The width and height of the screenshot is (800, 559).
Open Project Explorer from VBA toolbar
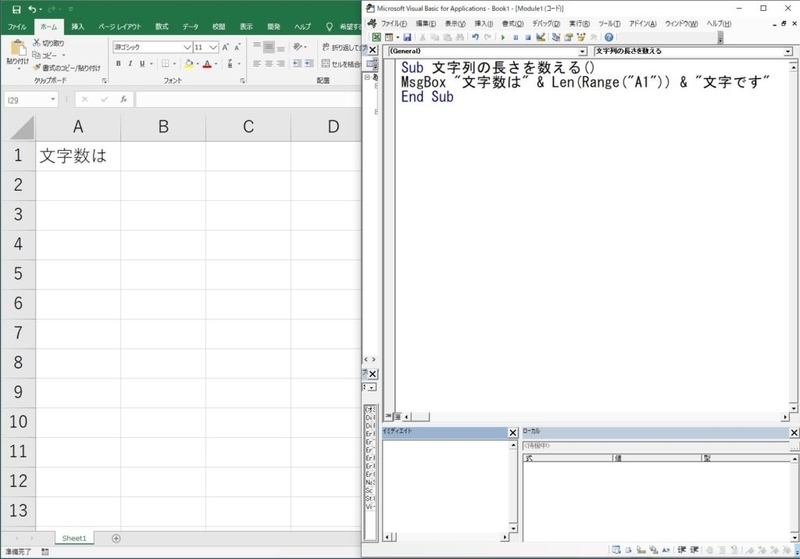tap(556, 37)
